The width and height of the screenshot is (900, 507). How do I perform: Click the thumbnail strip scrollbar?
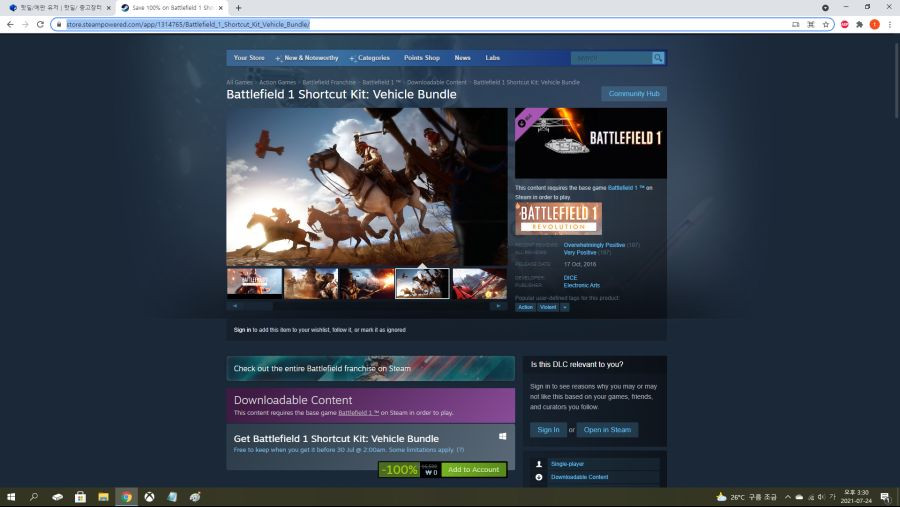[367, 306]
